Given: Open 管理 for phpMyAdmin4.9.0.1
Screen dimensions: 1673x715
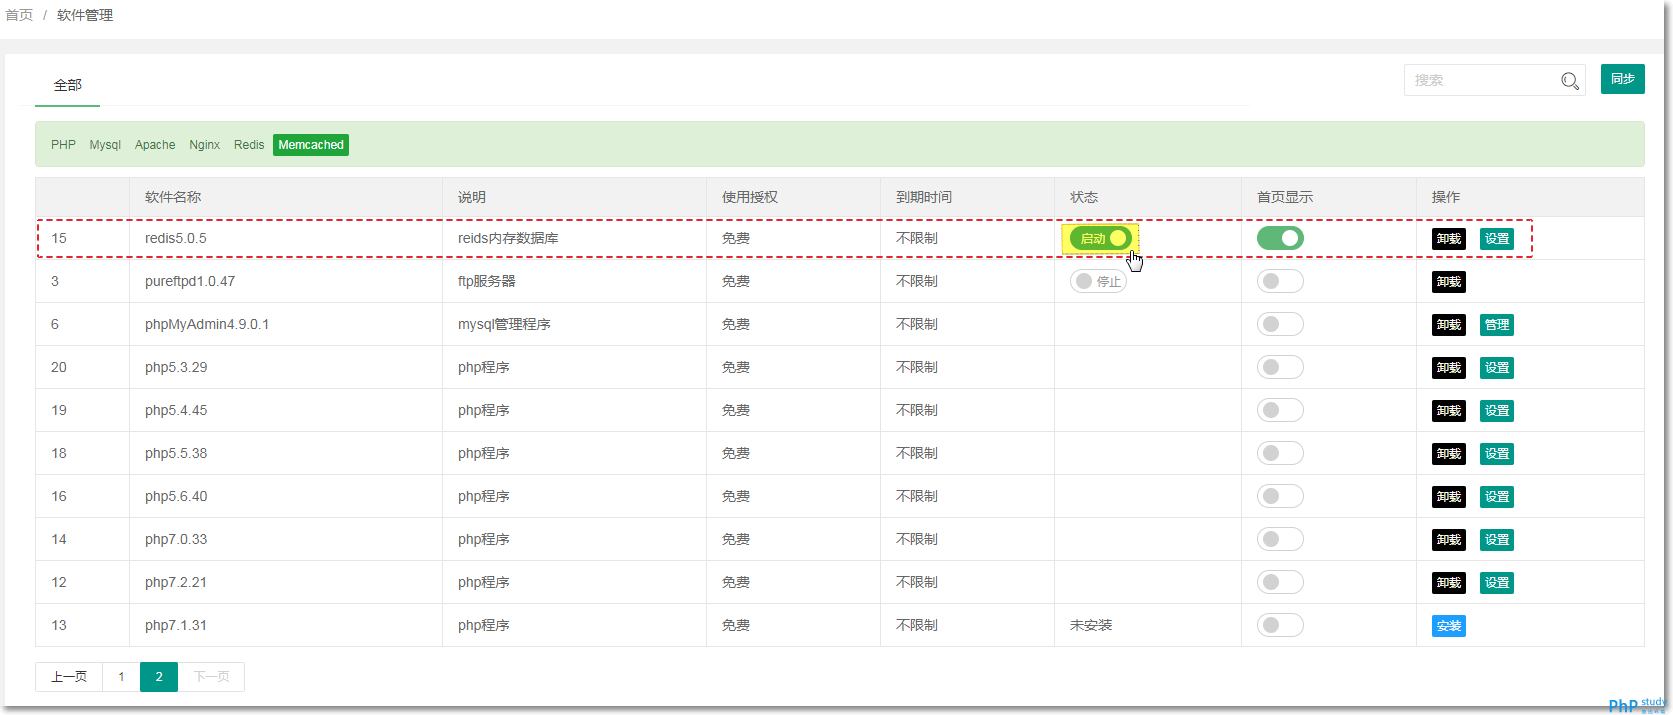Looking at the screenshot, I should point(1496,325).
